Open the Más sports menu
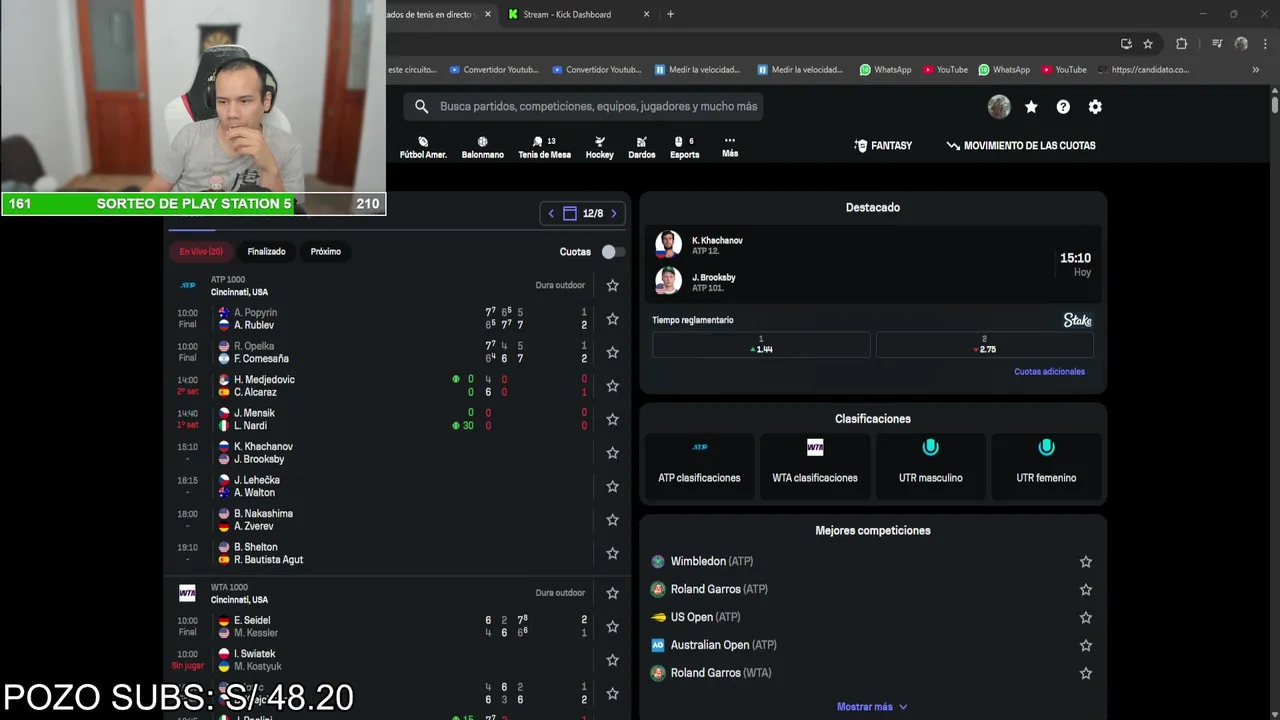This screenshot has width=1280, height=720. [x=730, y=147]
